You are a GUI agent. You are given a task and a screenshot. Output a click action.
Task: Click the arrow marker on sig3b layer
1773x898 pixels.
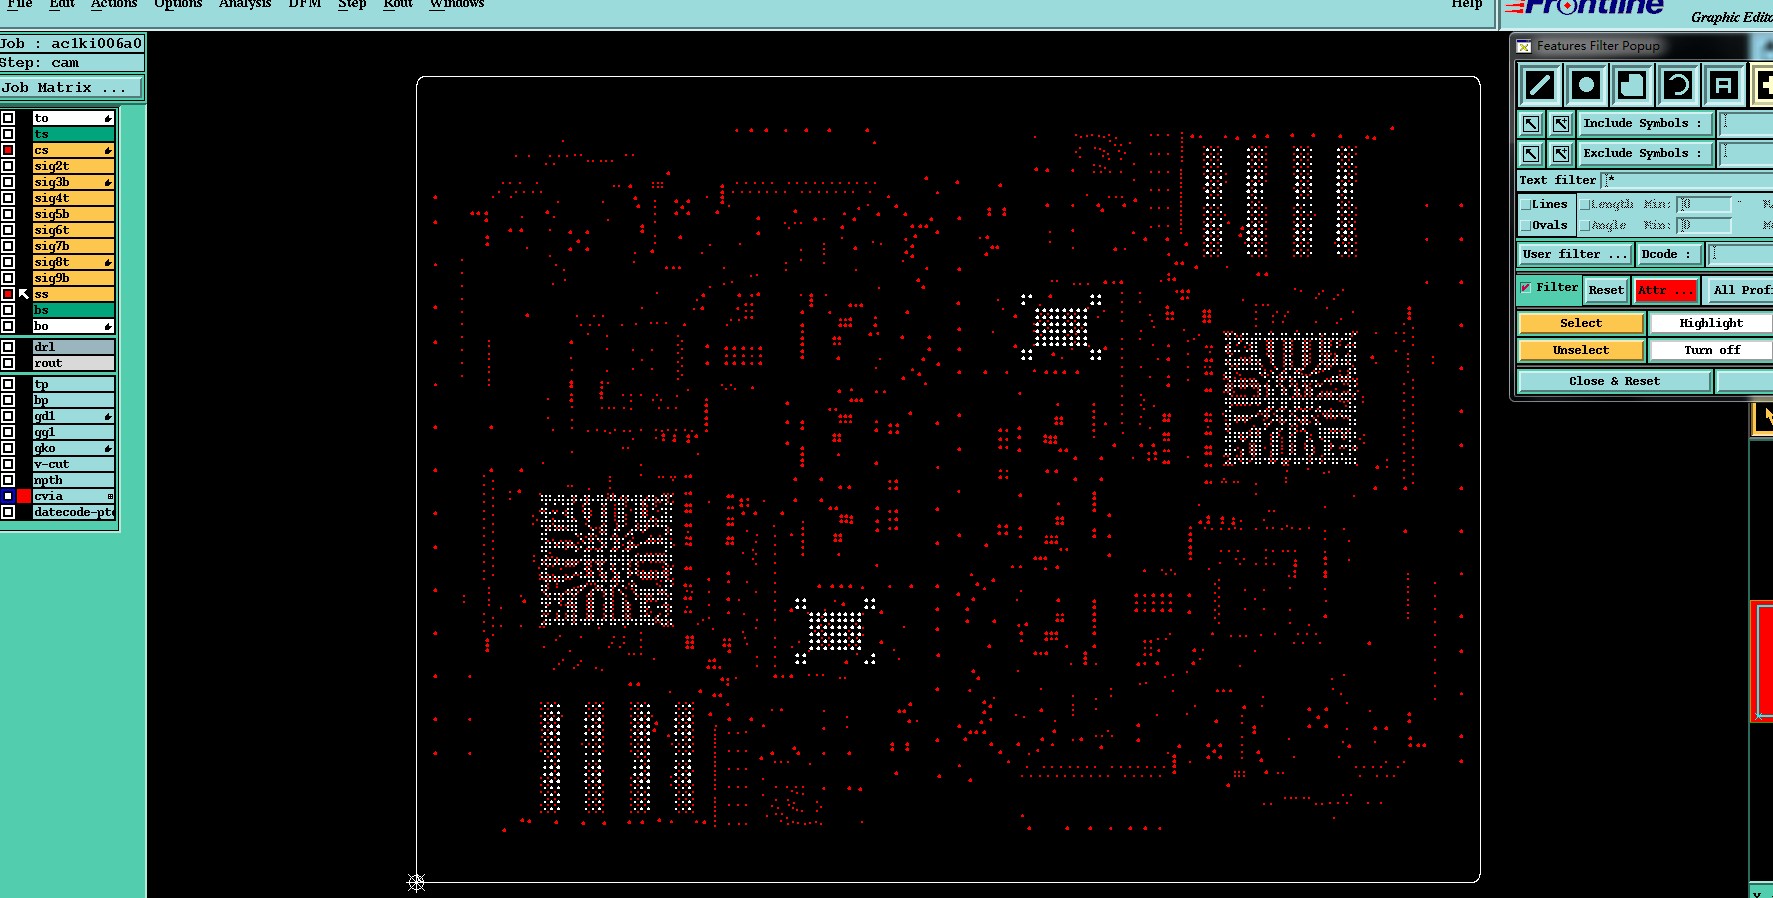coord(108,183)
